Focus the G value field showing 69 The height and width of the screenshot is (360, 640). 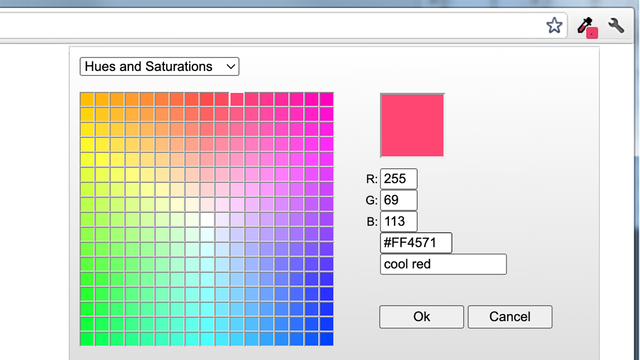(x=398, y=200)
